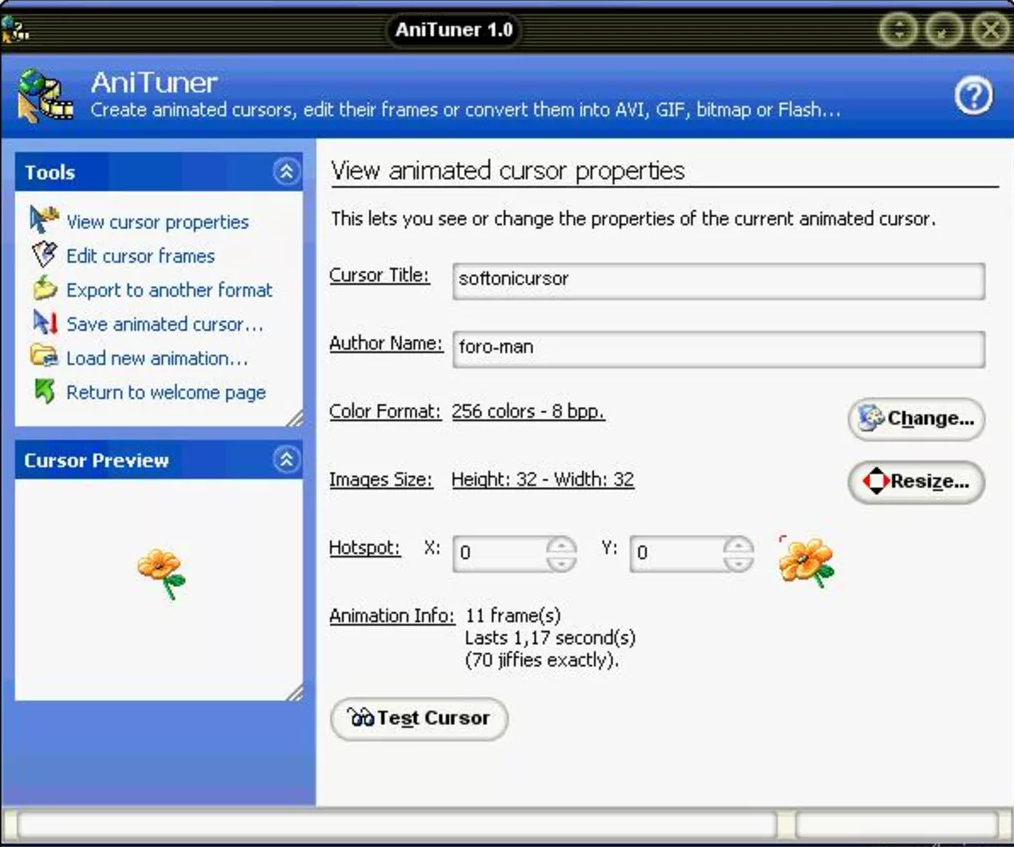Screen dimensions: 1014x847
Task: Click the View cursor properties icon
Action: tap(44, 220)
